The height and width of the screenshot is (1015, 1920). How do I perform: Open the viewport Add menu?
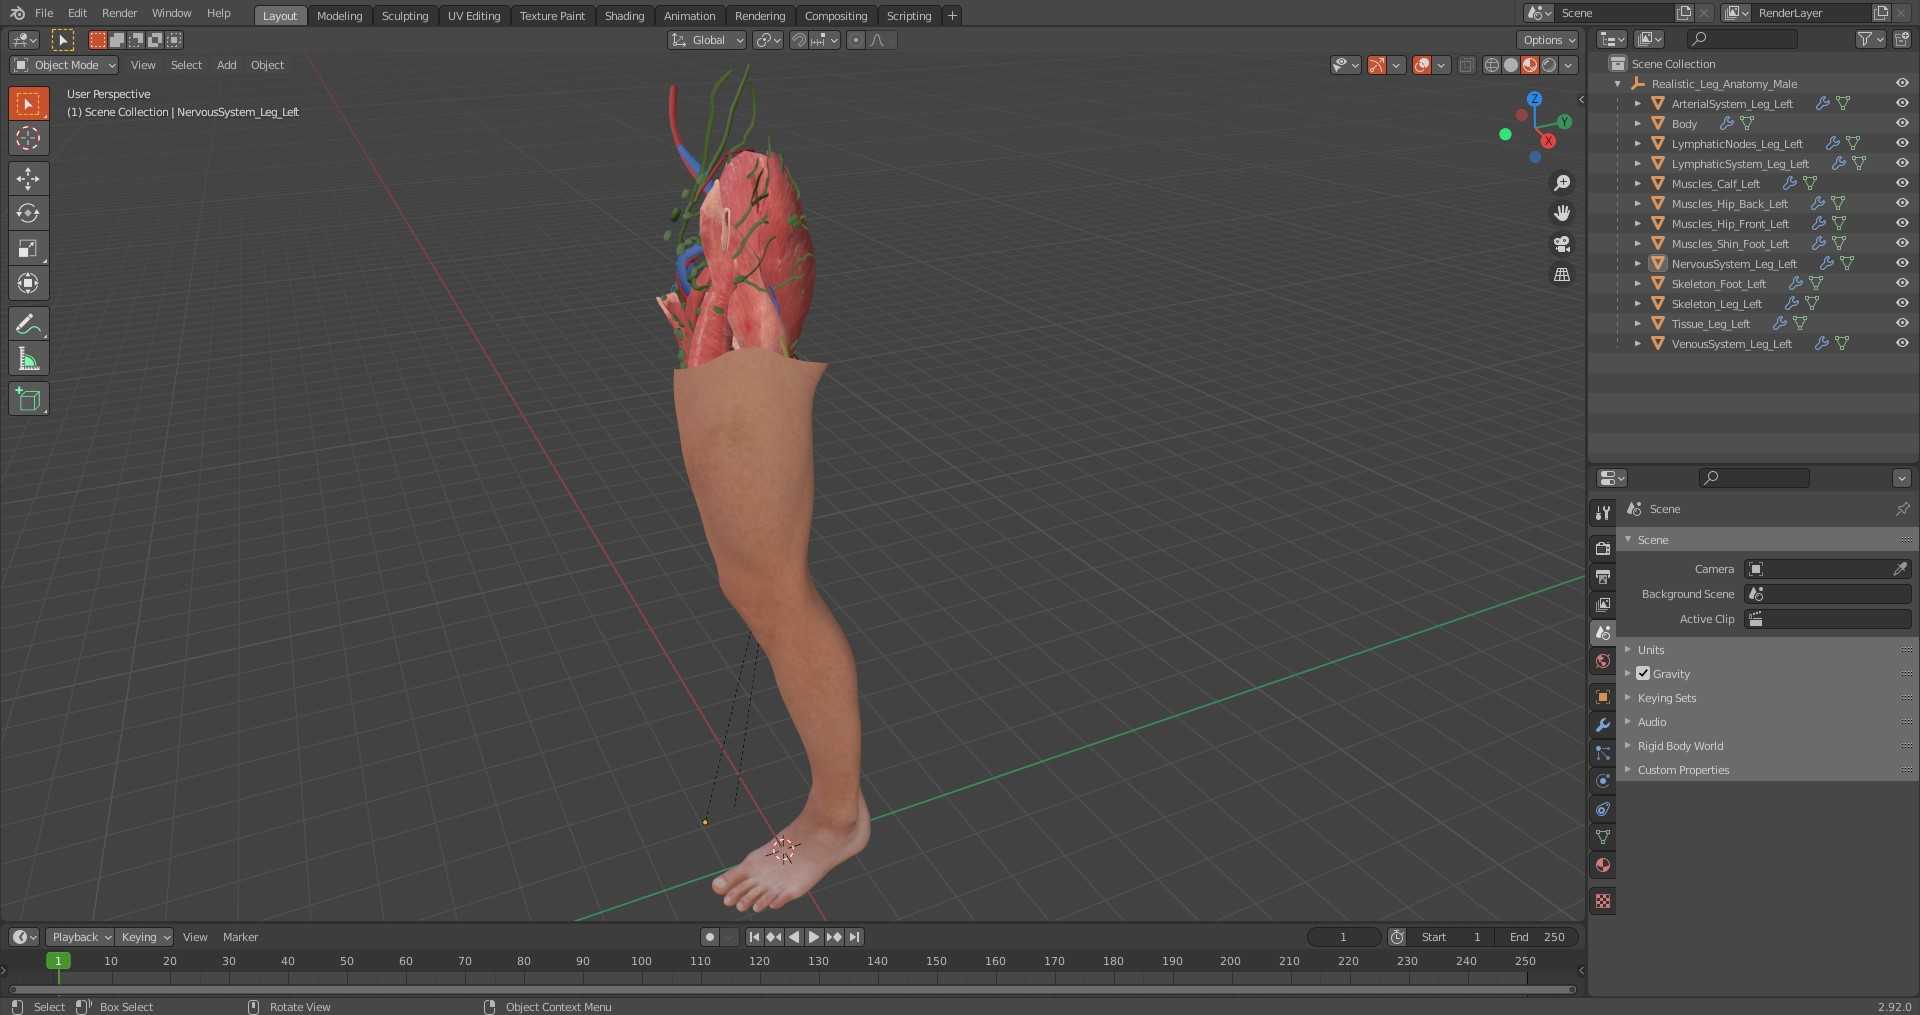(x=227, y=65)
